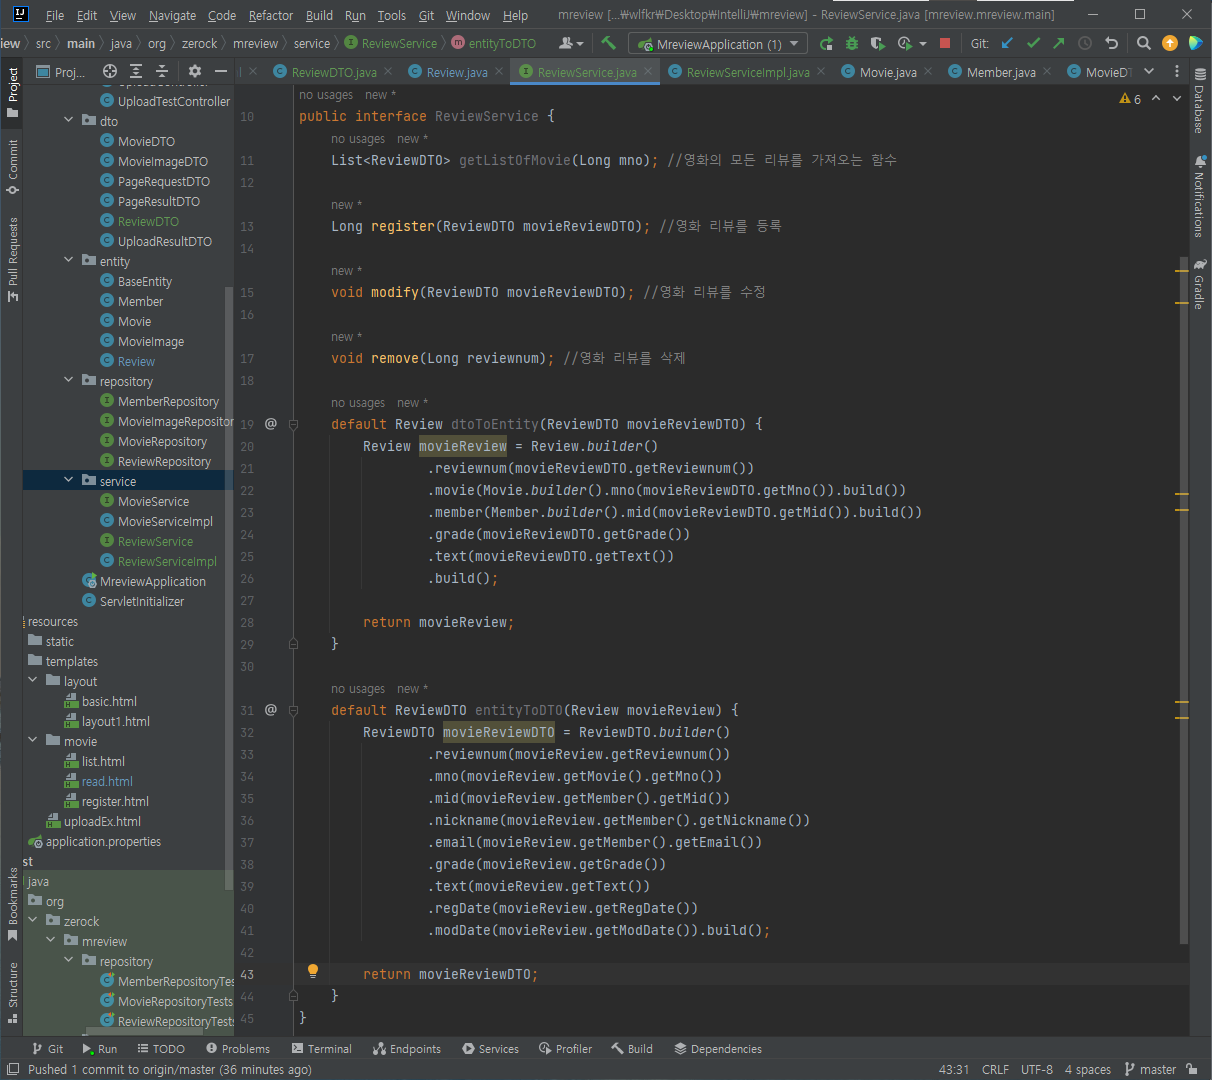Select opened file locate target icon
This screenshot has width=1212, height=1080.
pos(110,71)
